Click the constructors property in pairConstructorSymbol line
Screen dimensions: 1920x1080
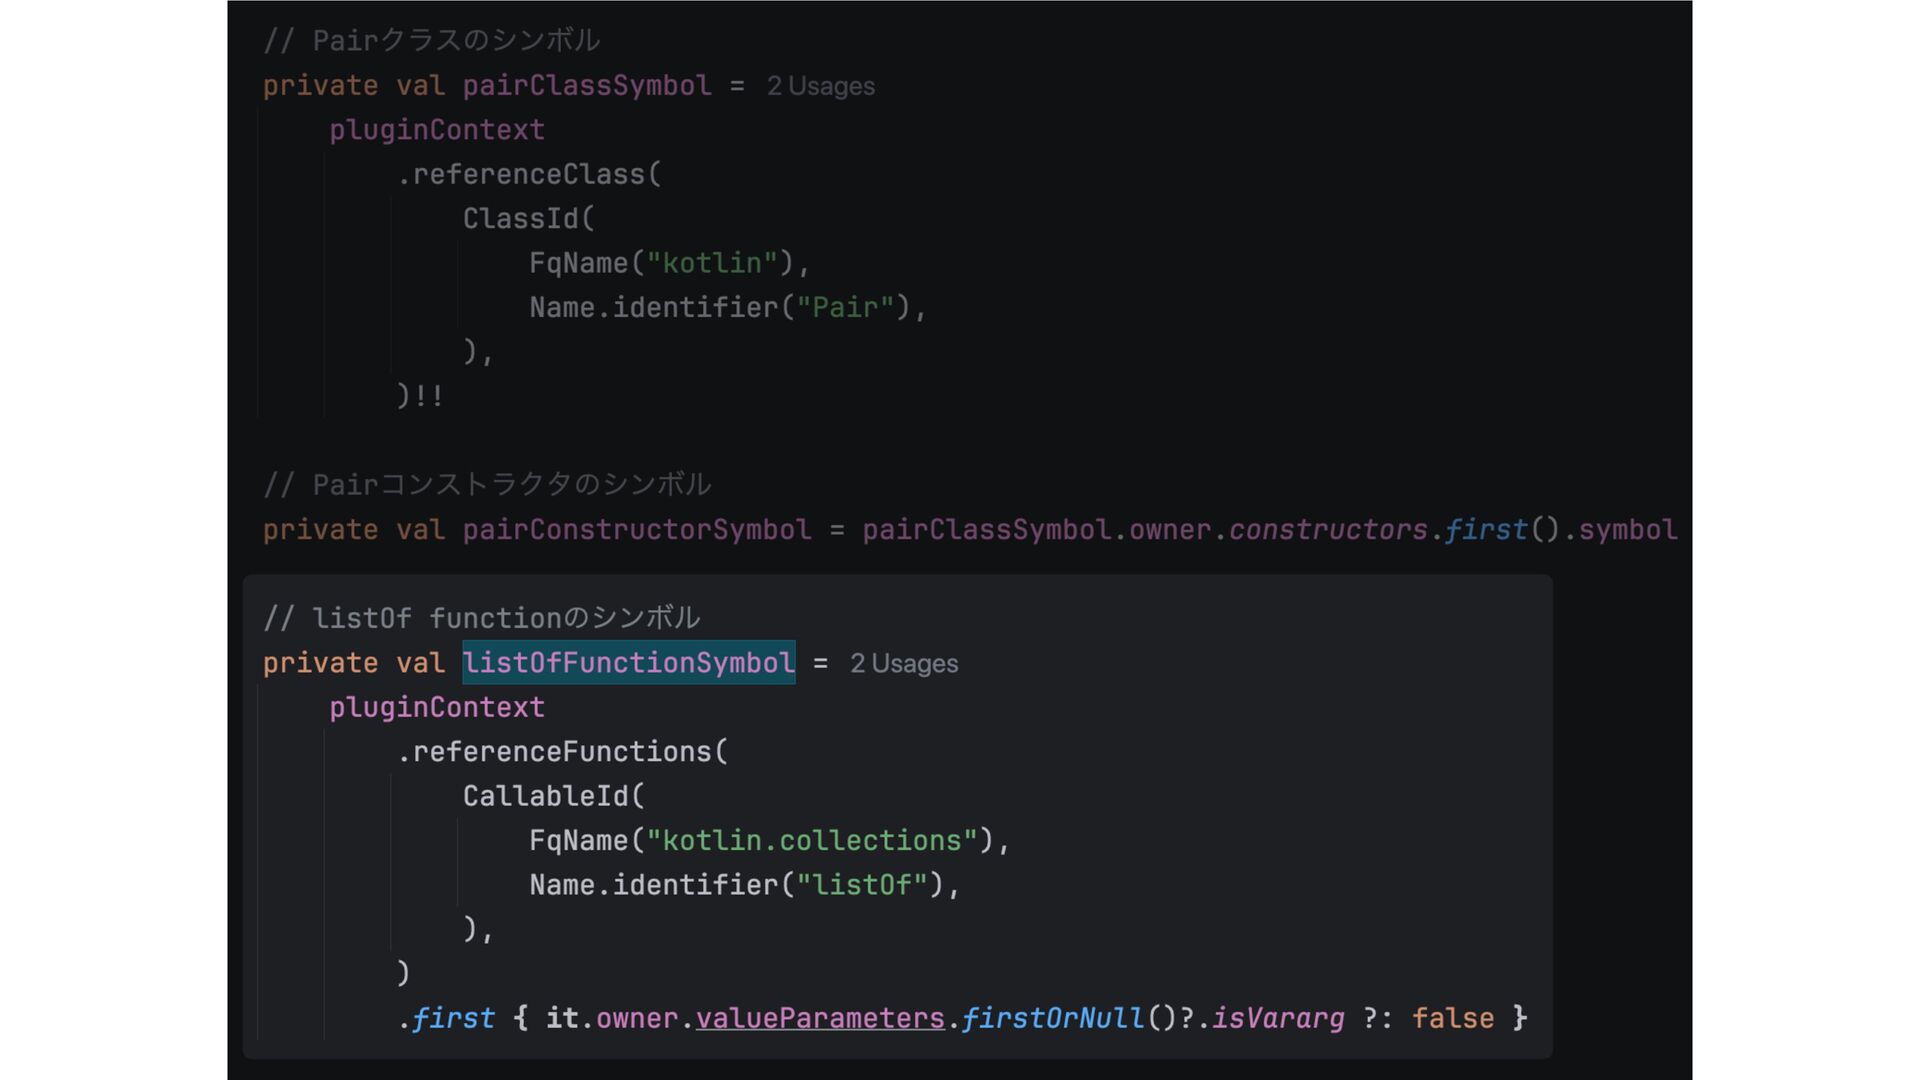coord(1327,530)
